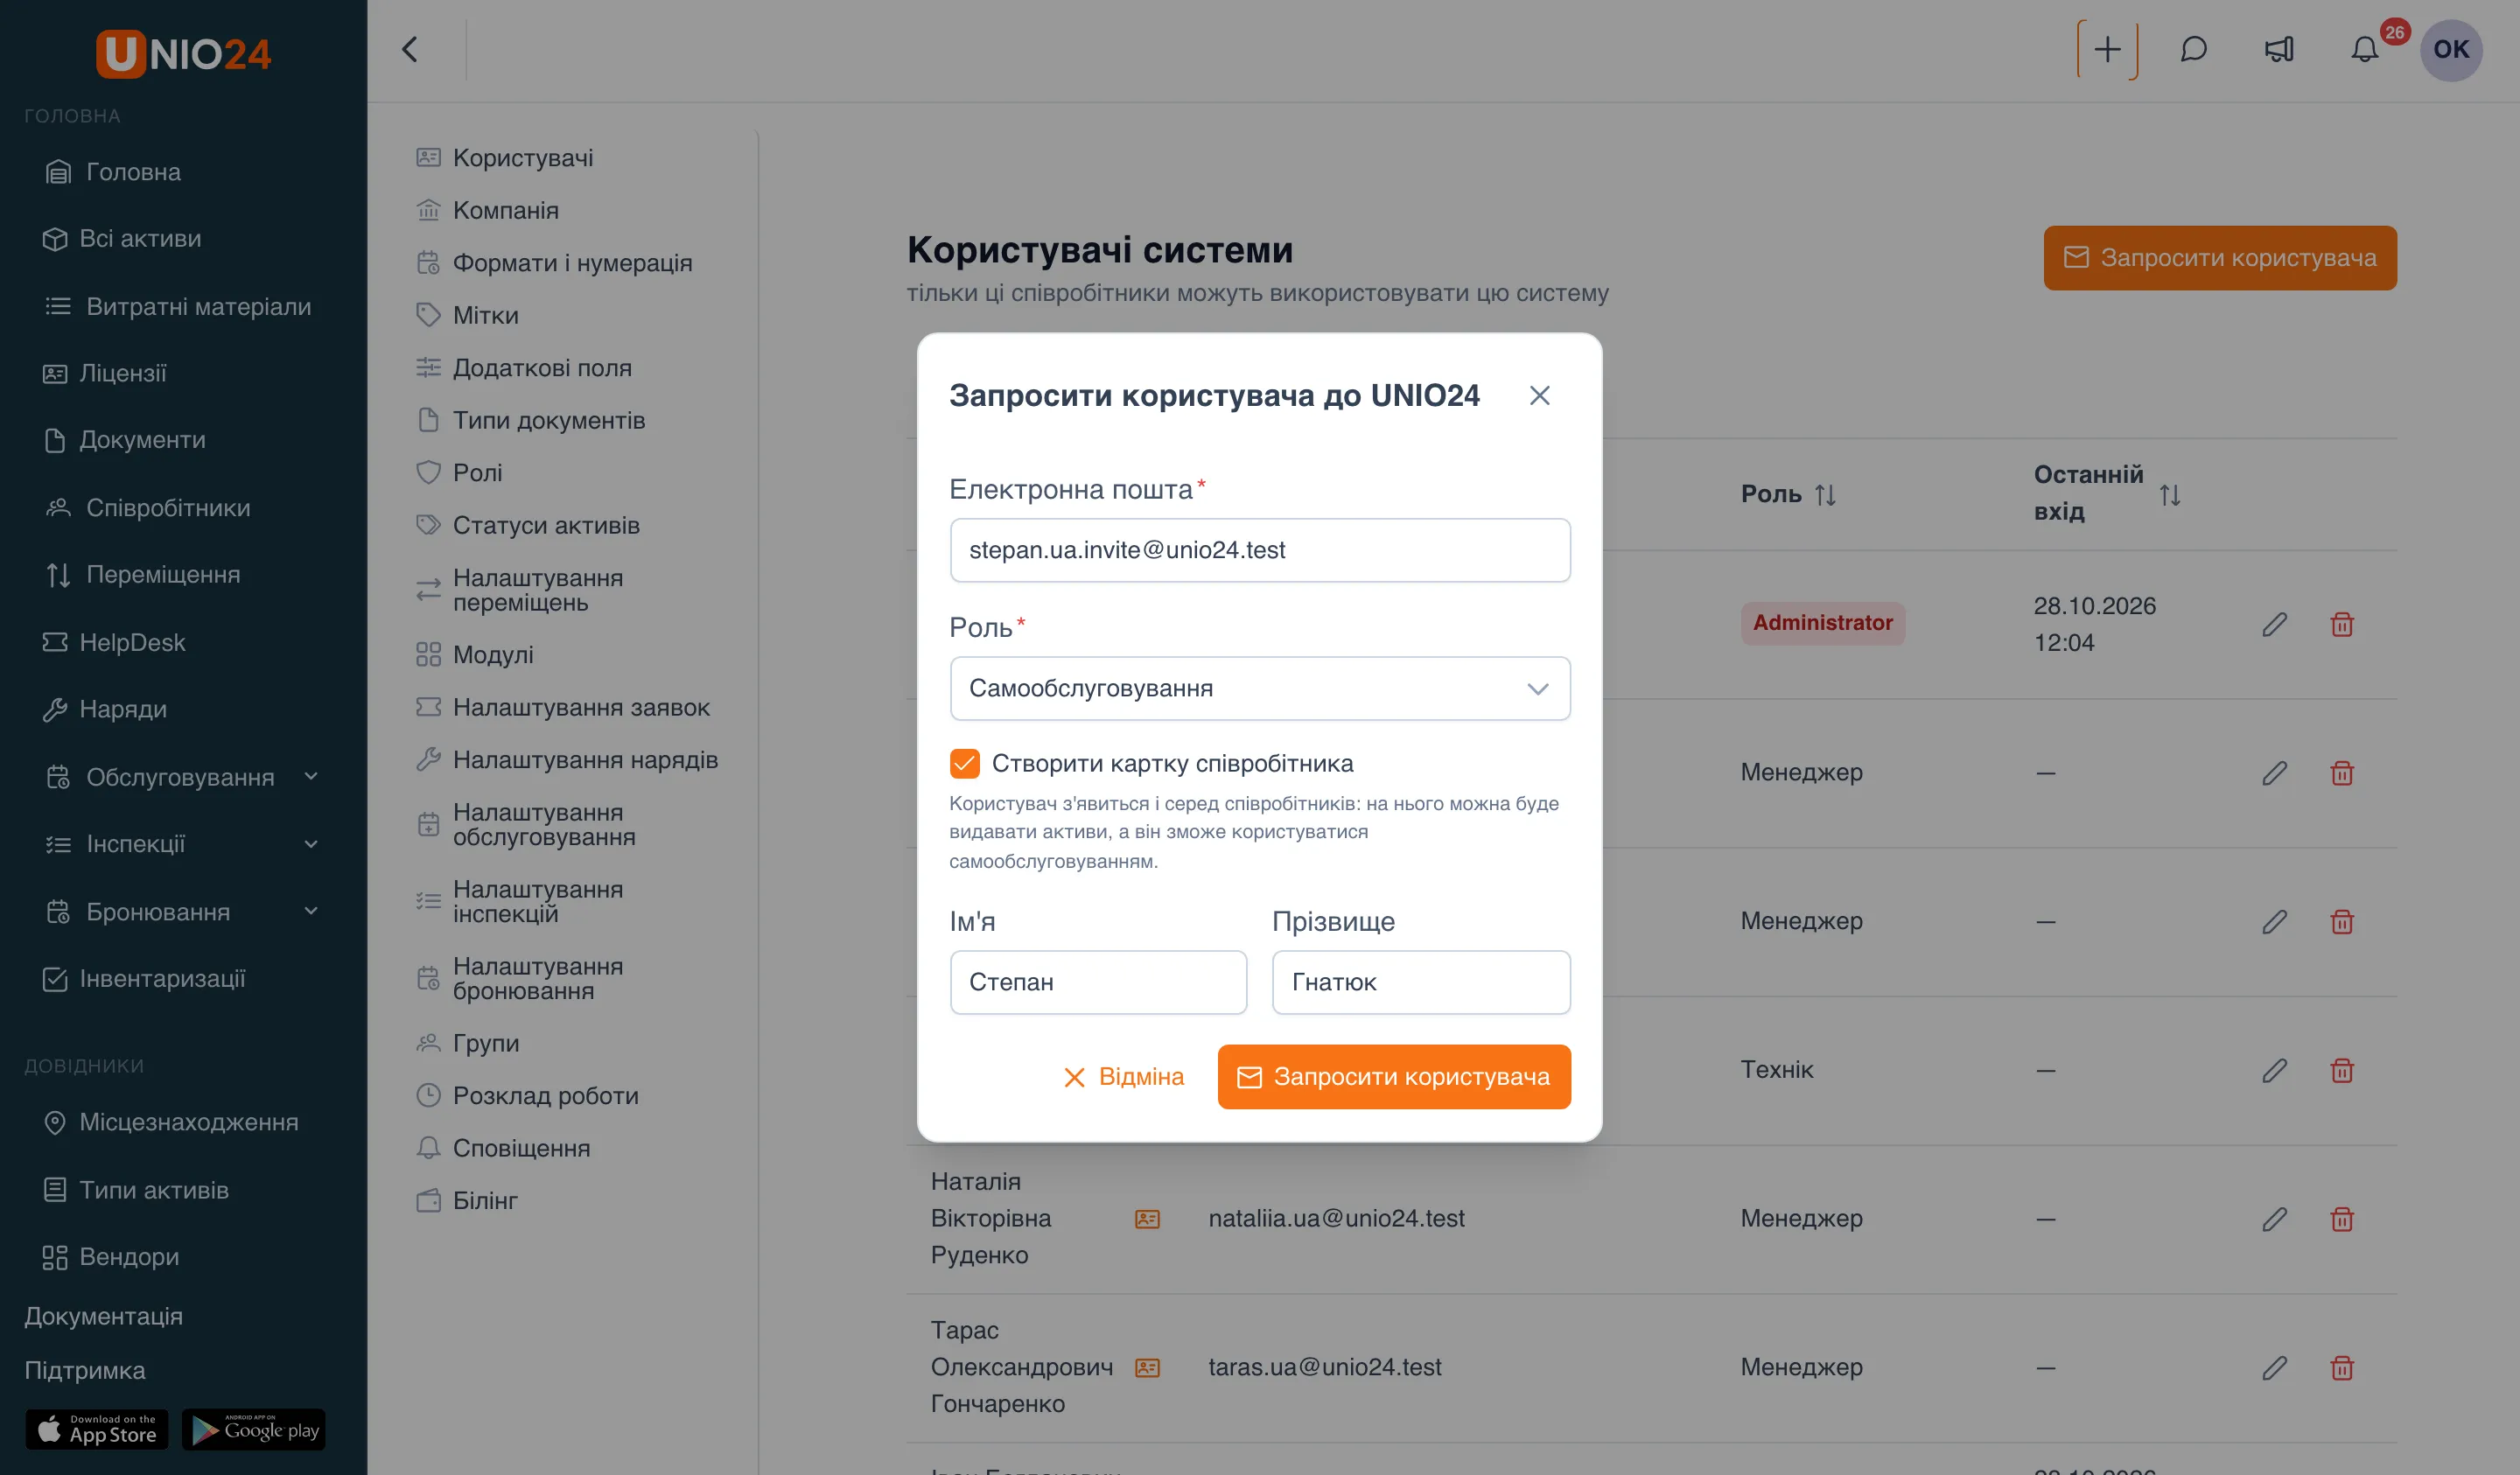Sort users by Роль column
2520x1475 pixels.
tap(1825, 494)
